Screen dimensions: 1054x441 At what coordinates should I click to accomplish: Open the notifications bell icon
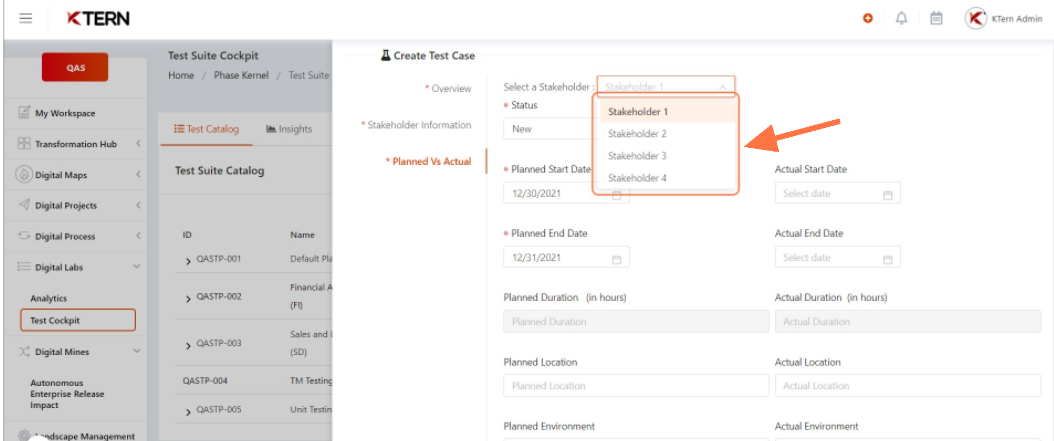point(901,19)
